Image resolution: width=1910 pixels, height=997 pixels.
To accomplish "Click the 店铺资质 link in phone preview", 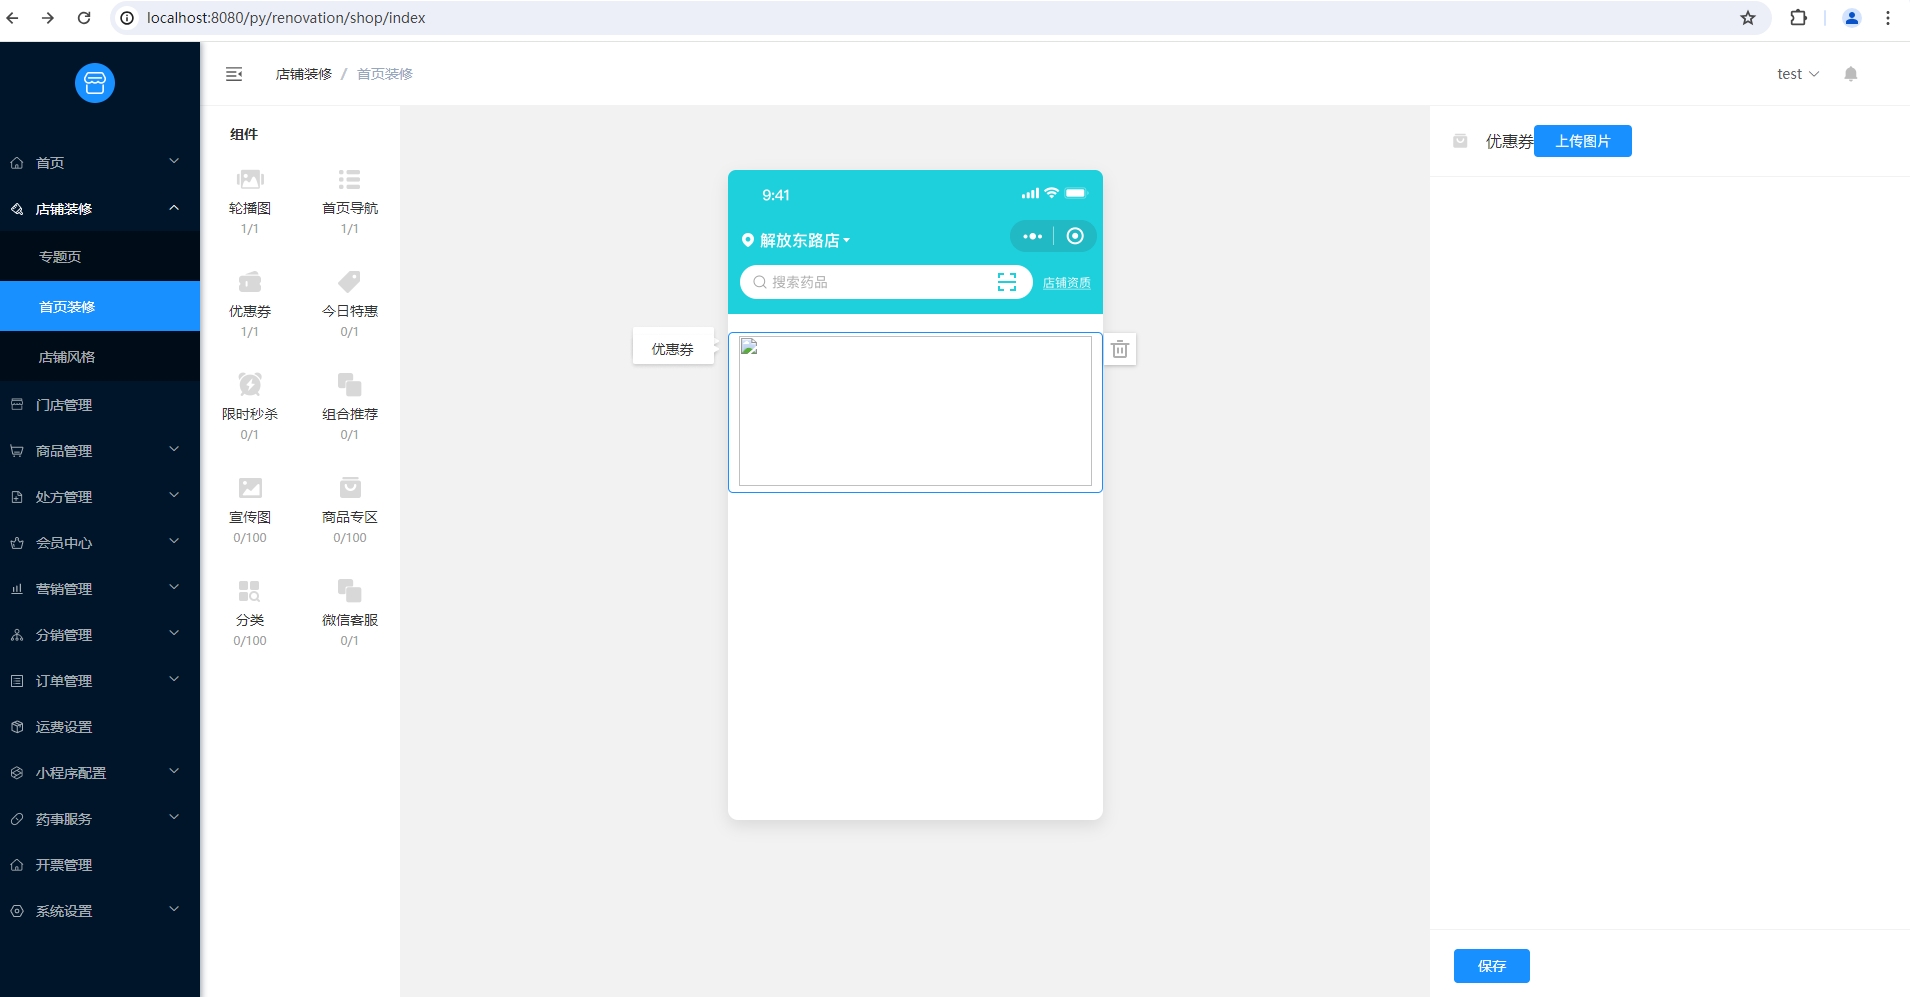I will [x=1067, y=283].
